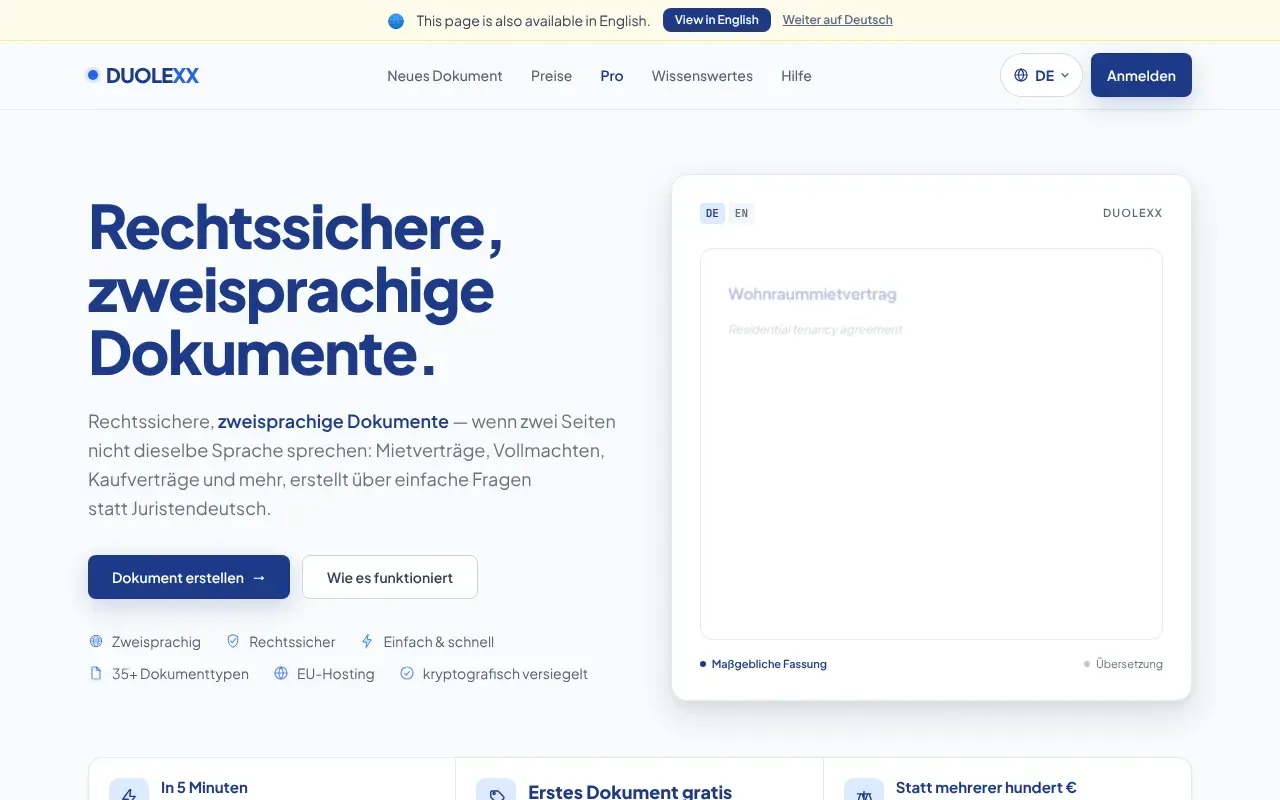
Task: Switch preview to EN language
Action: pyautogui.click(x=741, y=213)
